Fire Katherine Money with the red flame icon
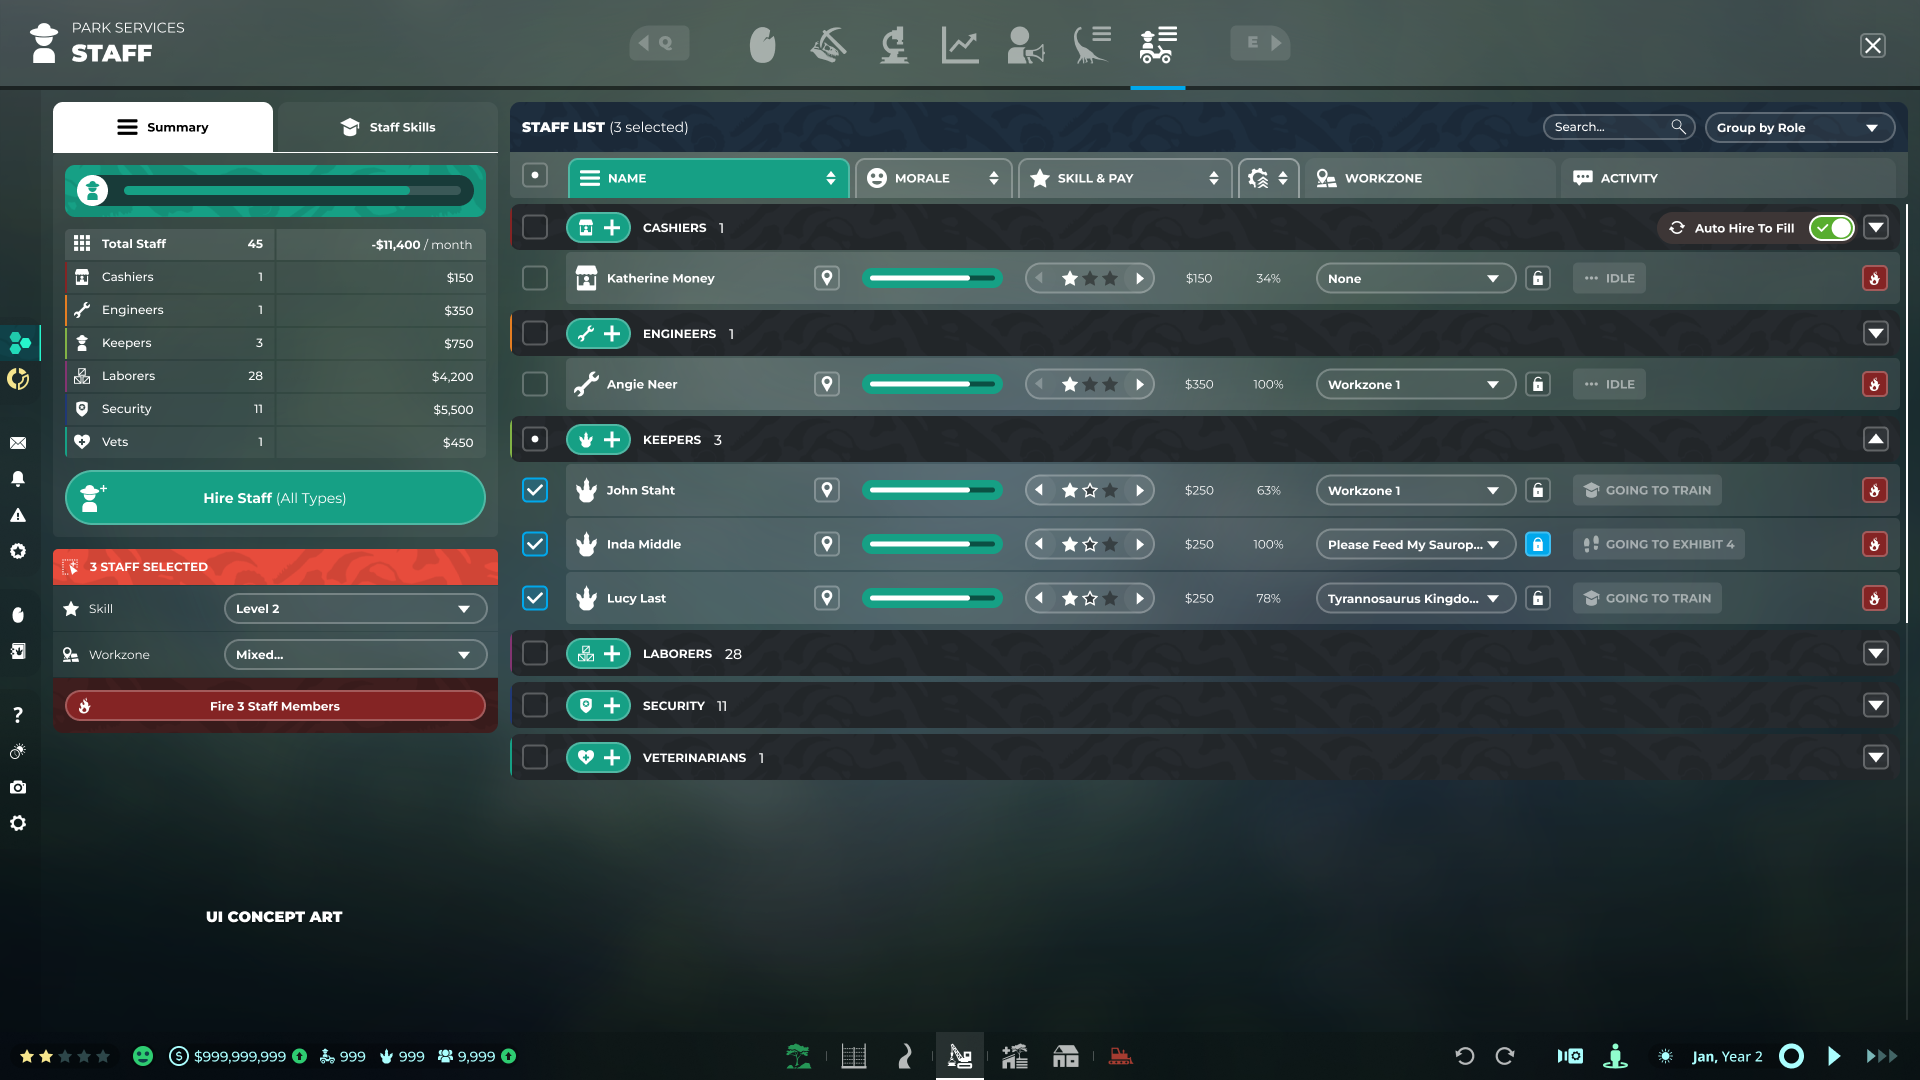The height and width of the screenshot is (1080, 1920). (x=1874, y=278)
